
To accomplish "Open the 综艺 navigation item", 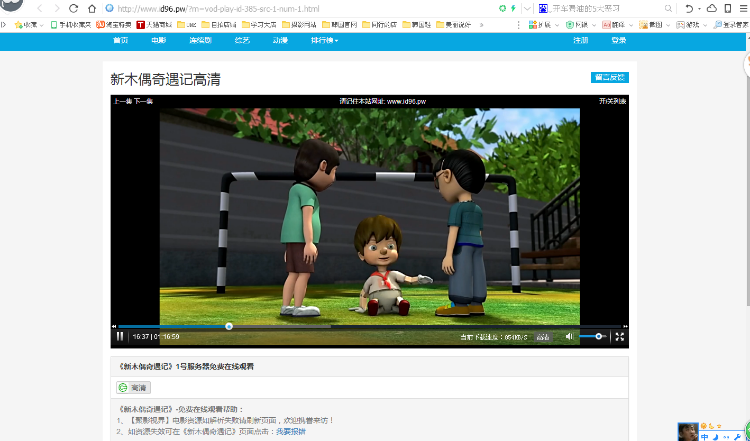I will coord(242,41).
